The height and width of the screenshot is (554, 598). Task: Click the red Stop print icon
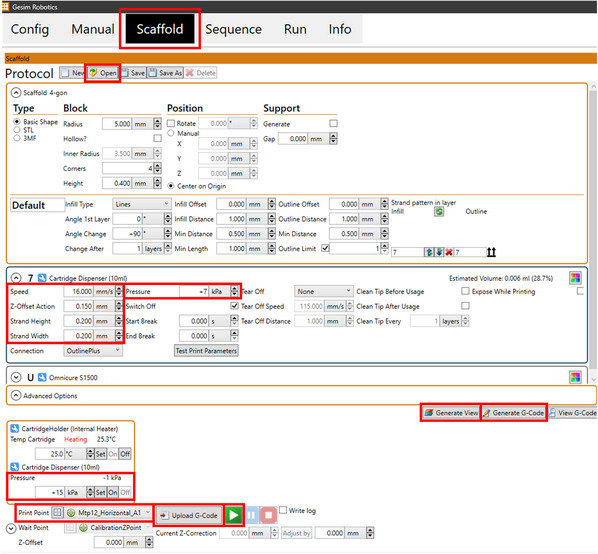268,515
